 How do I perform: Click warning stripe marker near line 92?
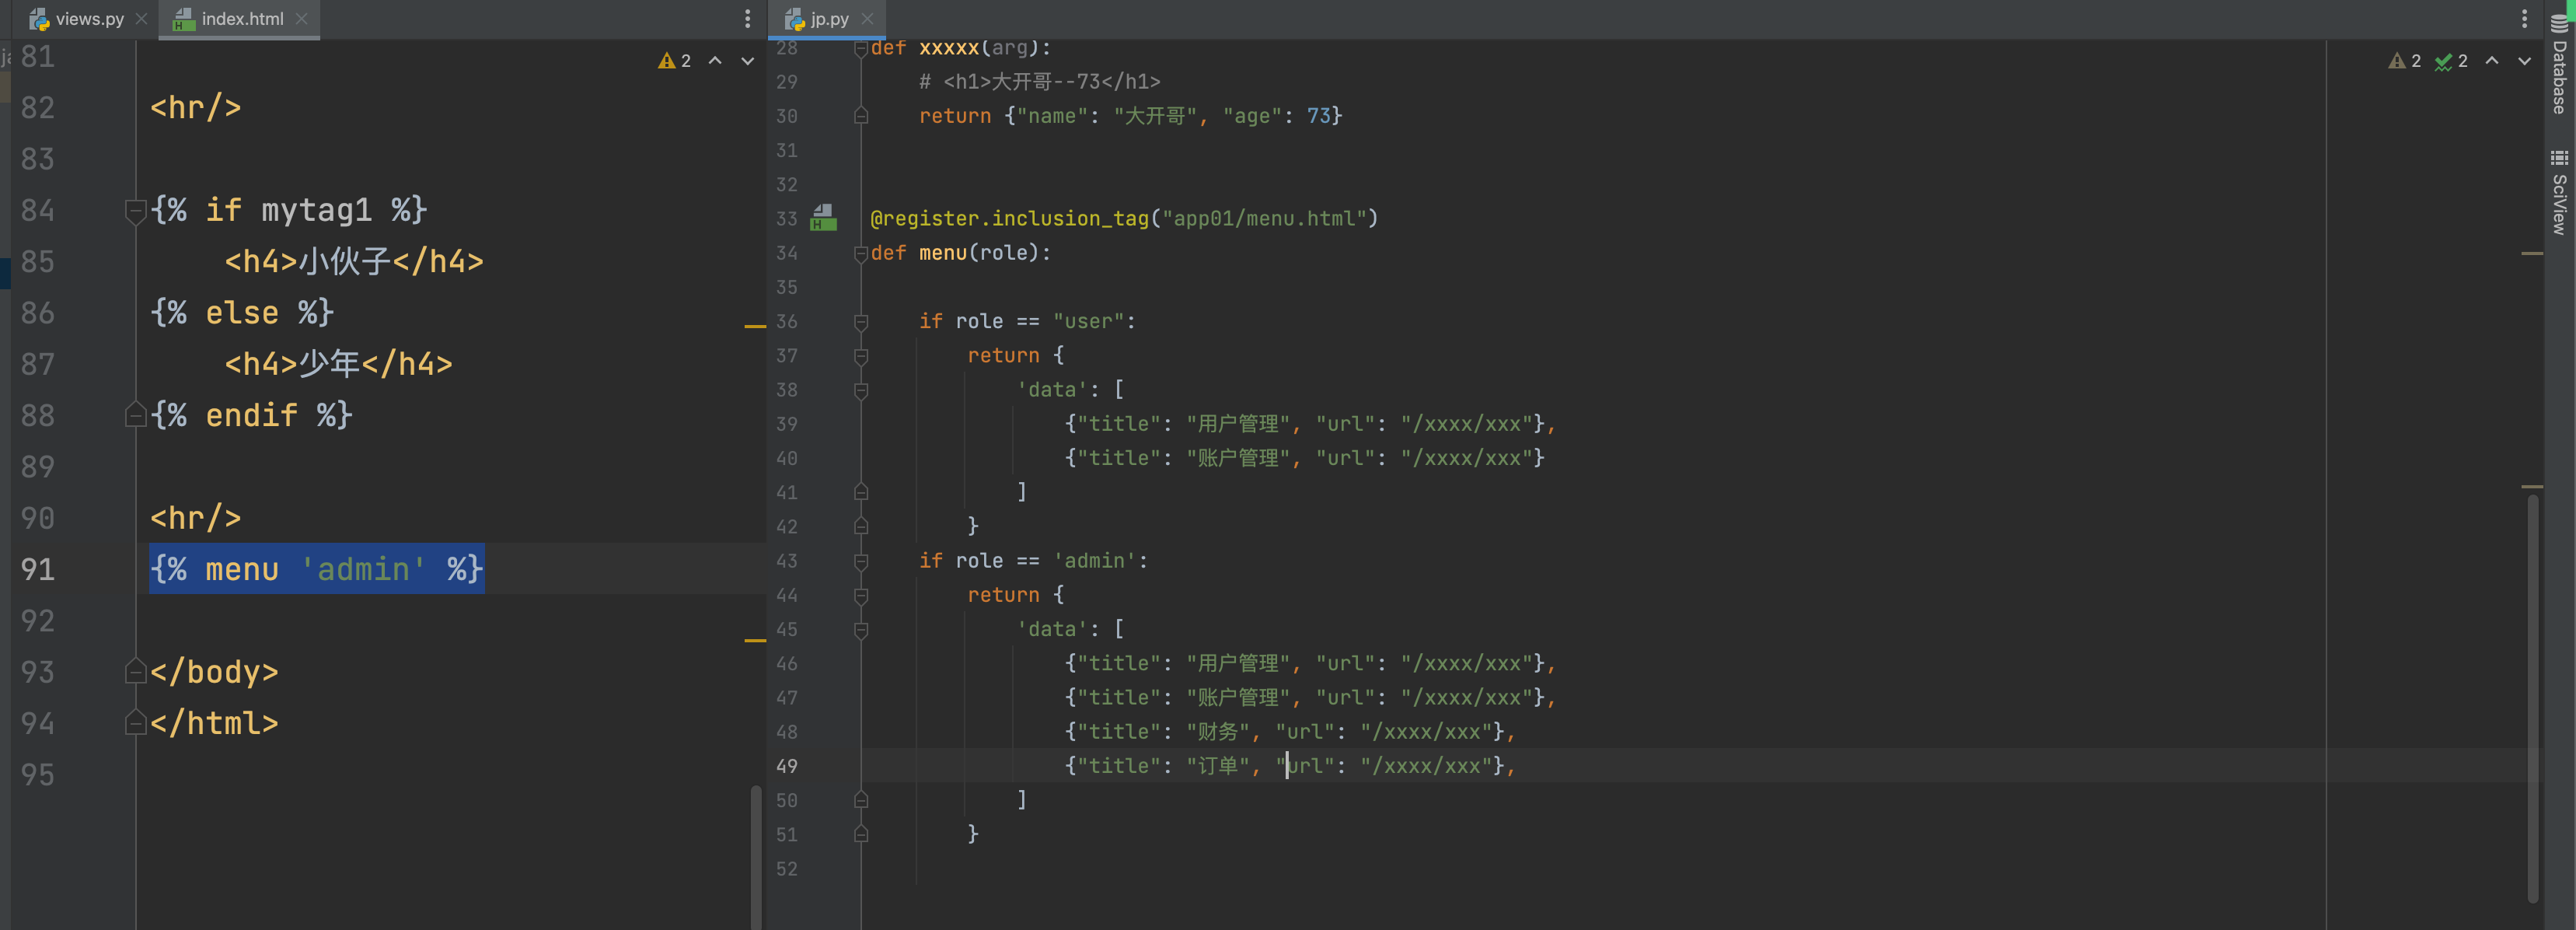point(755,640)
